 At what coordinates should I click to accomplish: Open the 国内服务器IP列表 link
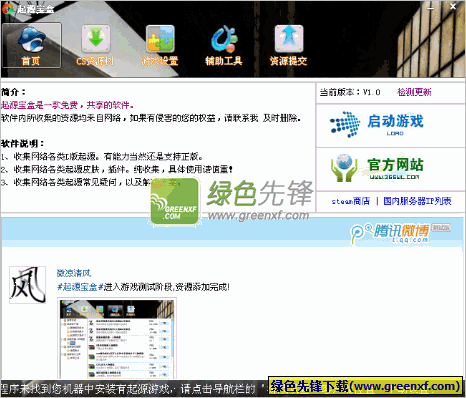tap(417, 201)
